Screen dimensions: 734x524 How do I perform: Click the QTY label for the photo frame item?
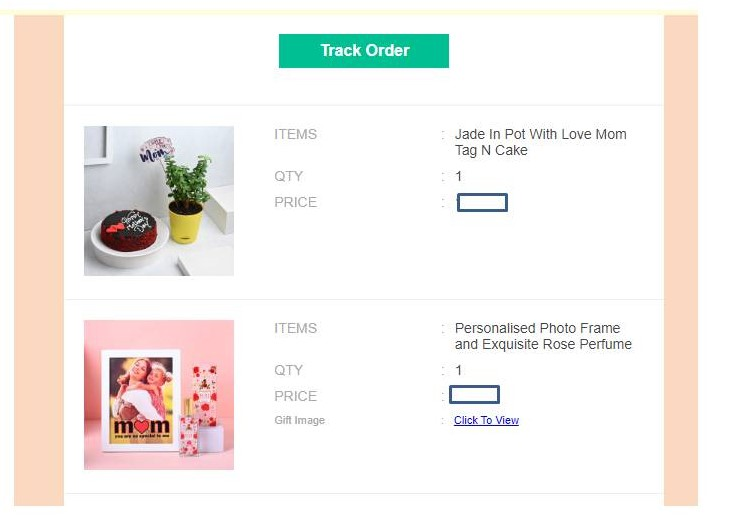(x=288, y=370)
